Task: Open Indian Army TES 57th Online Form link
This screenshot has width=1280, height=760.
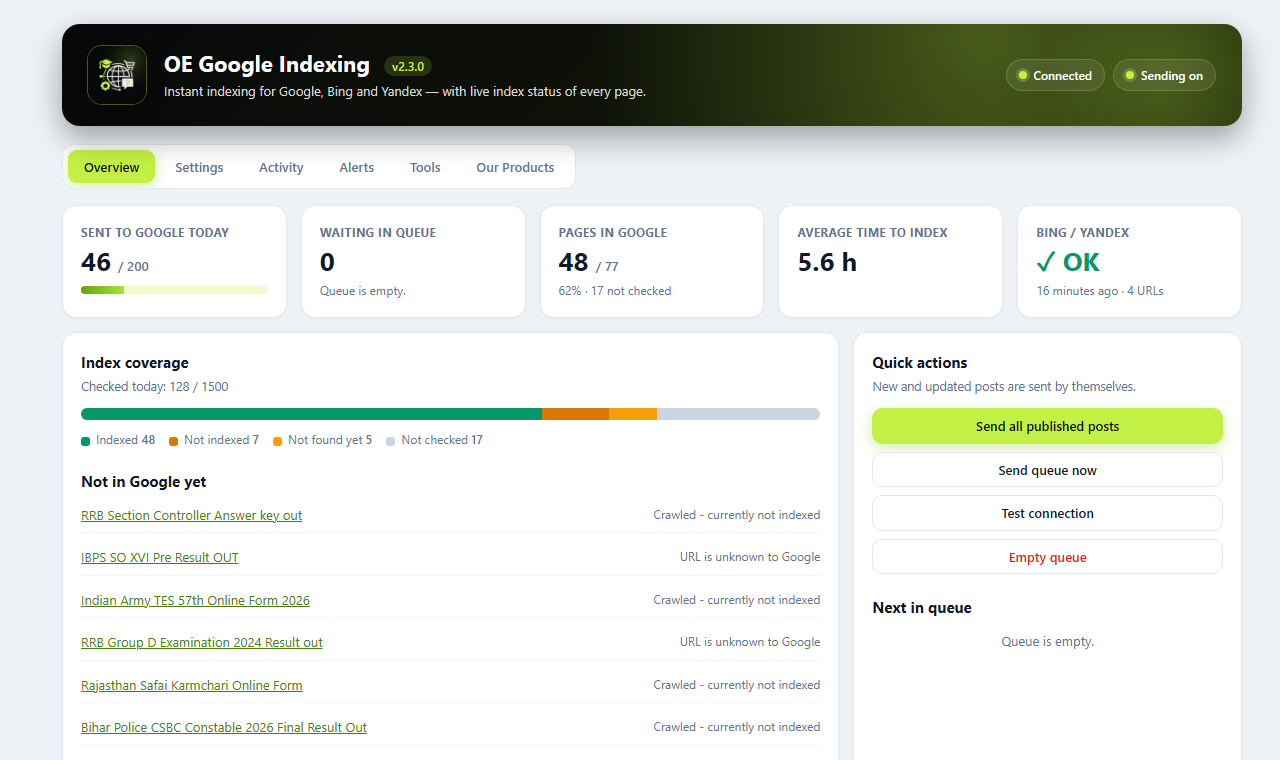Action: 195,601
